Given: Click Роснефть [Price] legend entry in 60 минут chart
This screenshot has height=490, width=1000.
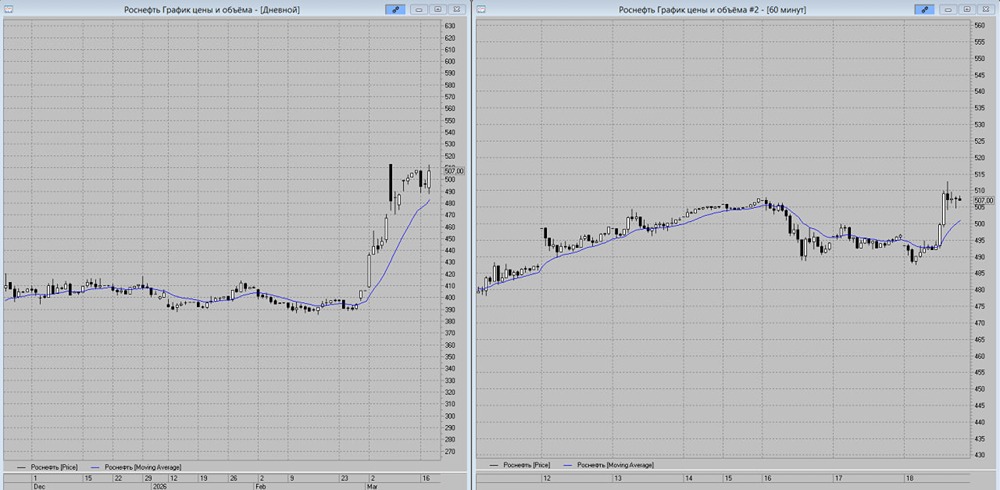Looking at the screenshot, I should [x=520, y=465].
